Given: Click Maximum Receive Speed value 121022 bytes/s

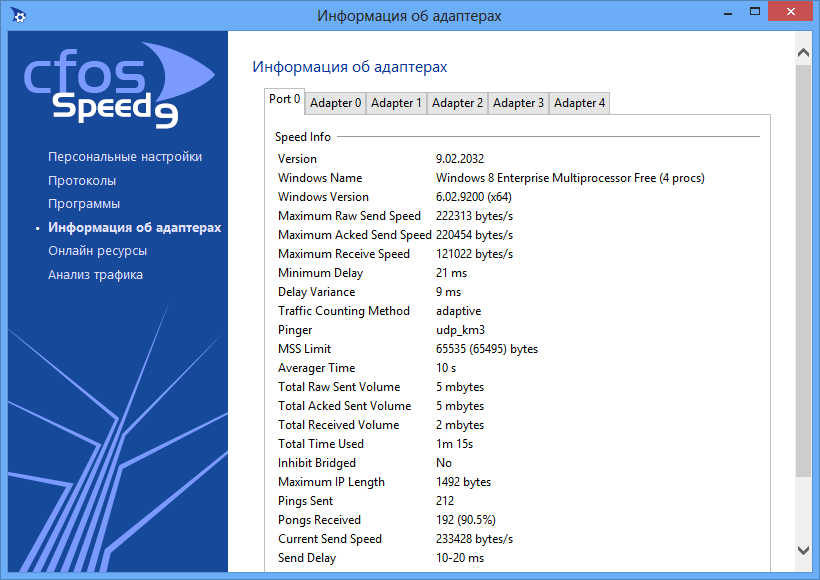Looking at the screenshot, I should click(x=474, y=254).
